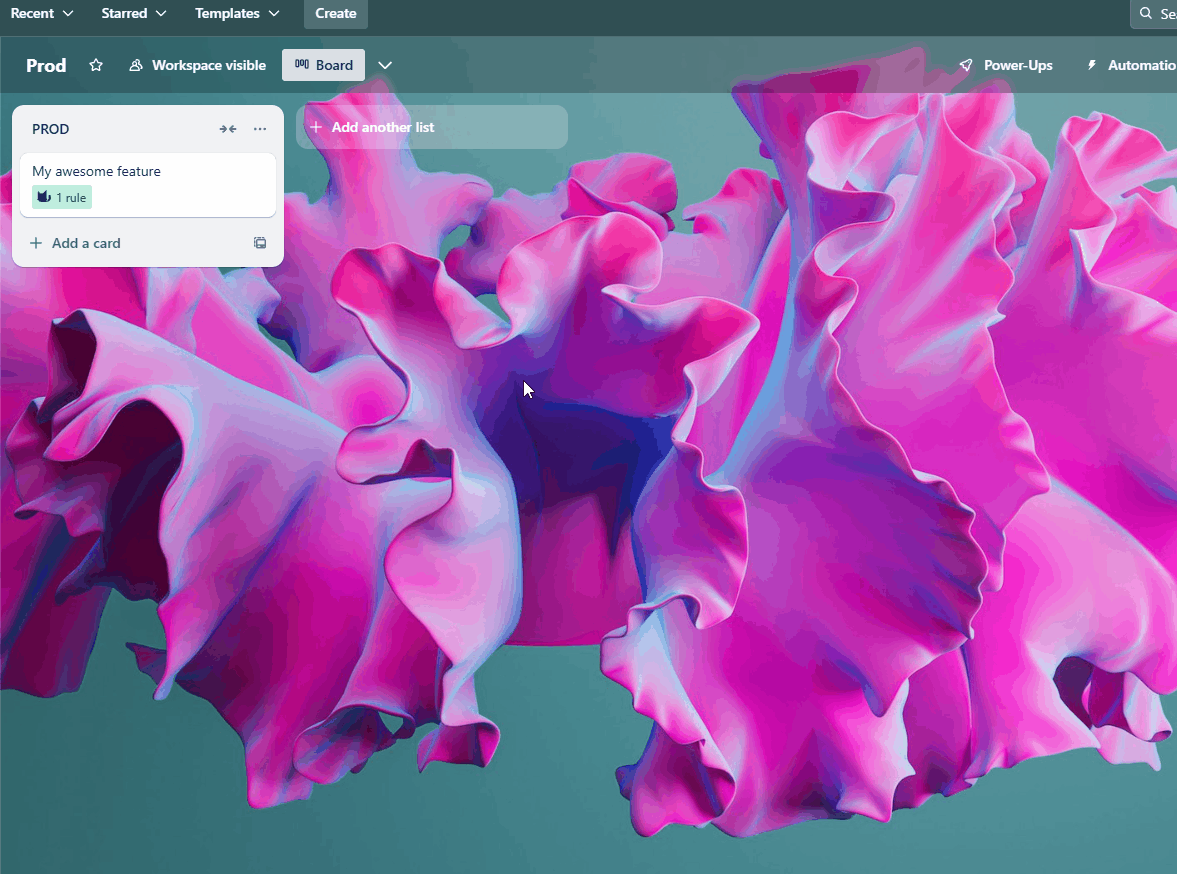Click the Butler cat icon on the card badge
The image size is (1177, 874).
click(x=43, y=197)
